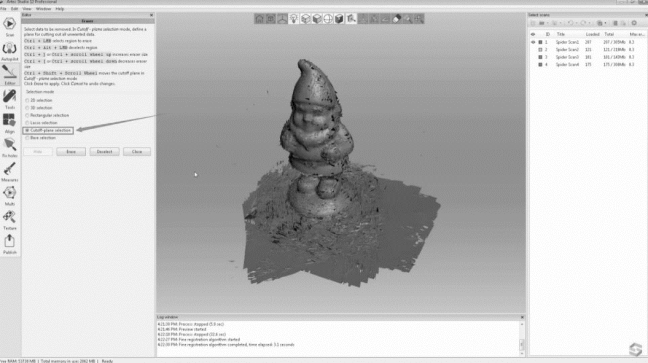Open the Align tool in sidebar
Viewport: 648px width, 363px height.
[x=10, y=123]
